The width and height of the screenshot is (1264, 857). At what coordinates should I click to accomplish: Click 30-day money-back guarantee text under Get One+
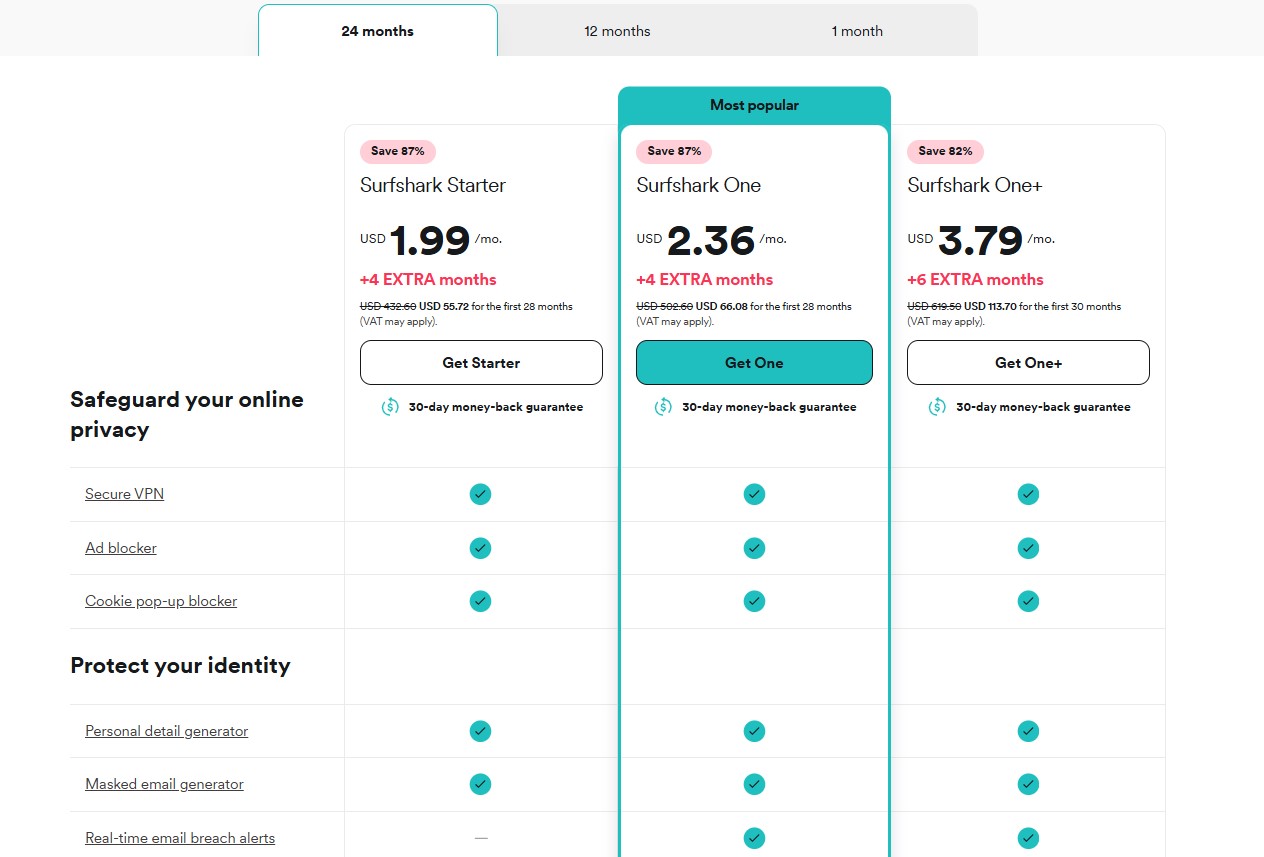point(1043,407)
